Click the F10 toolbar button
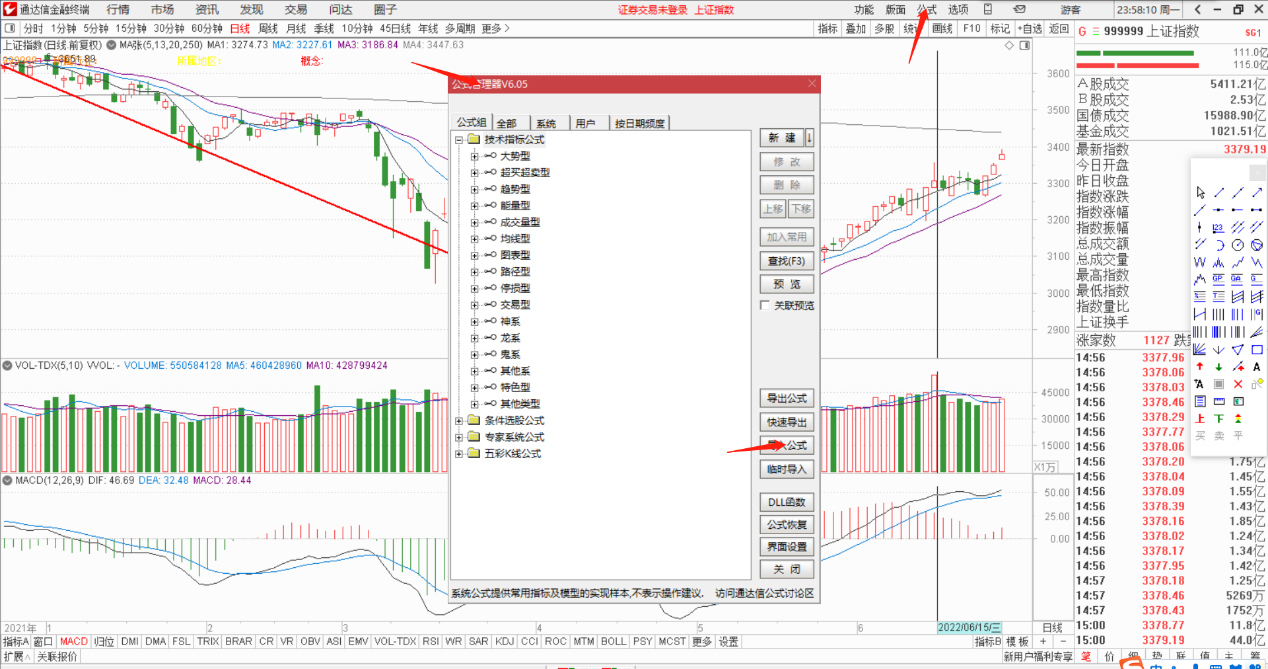This screenshot has width=1268, height=669. 972,28
